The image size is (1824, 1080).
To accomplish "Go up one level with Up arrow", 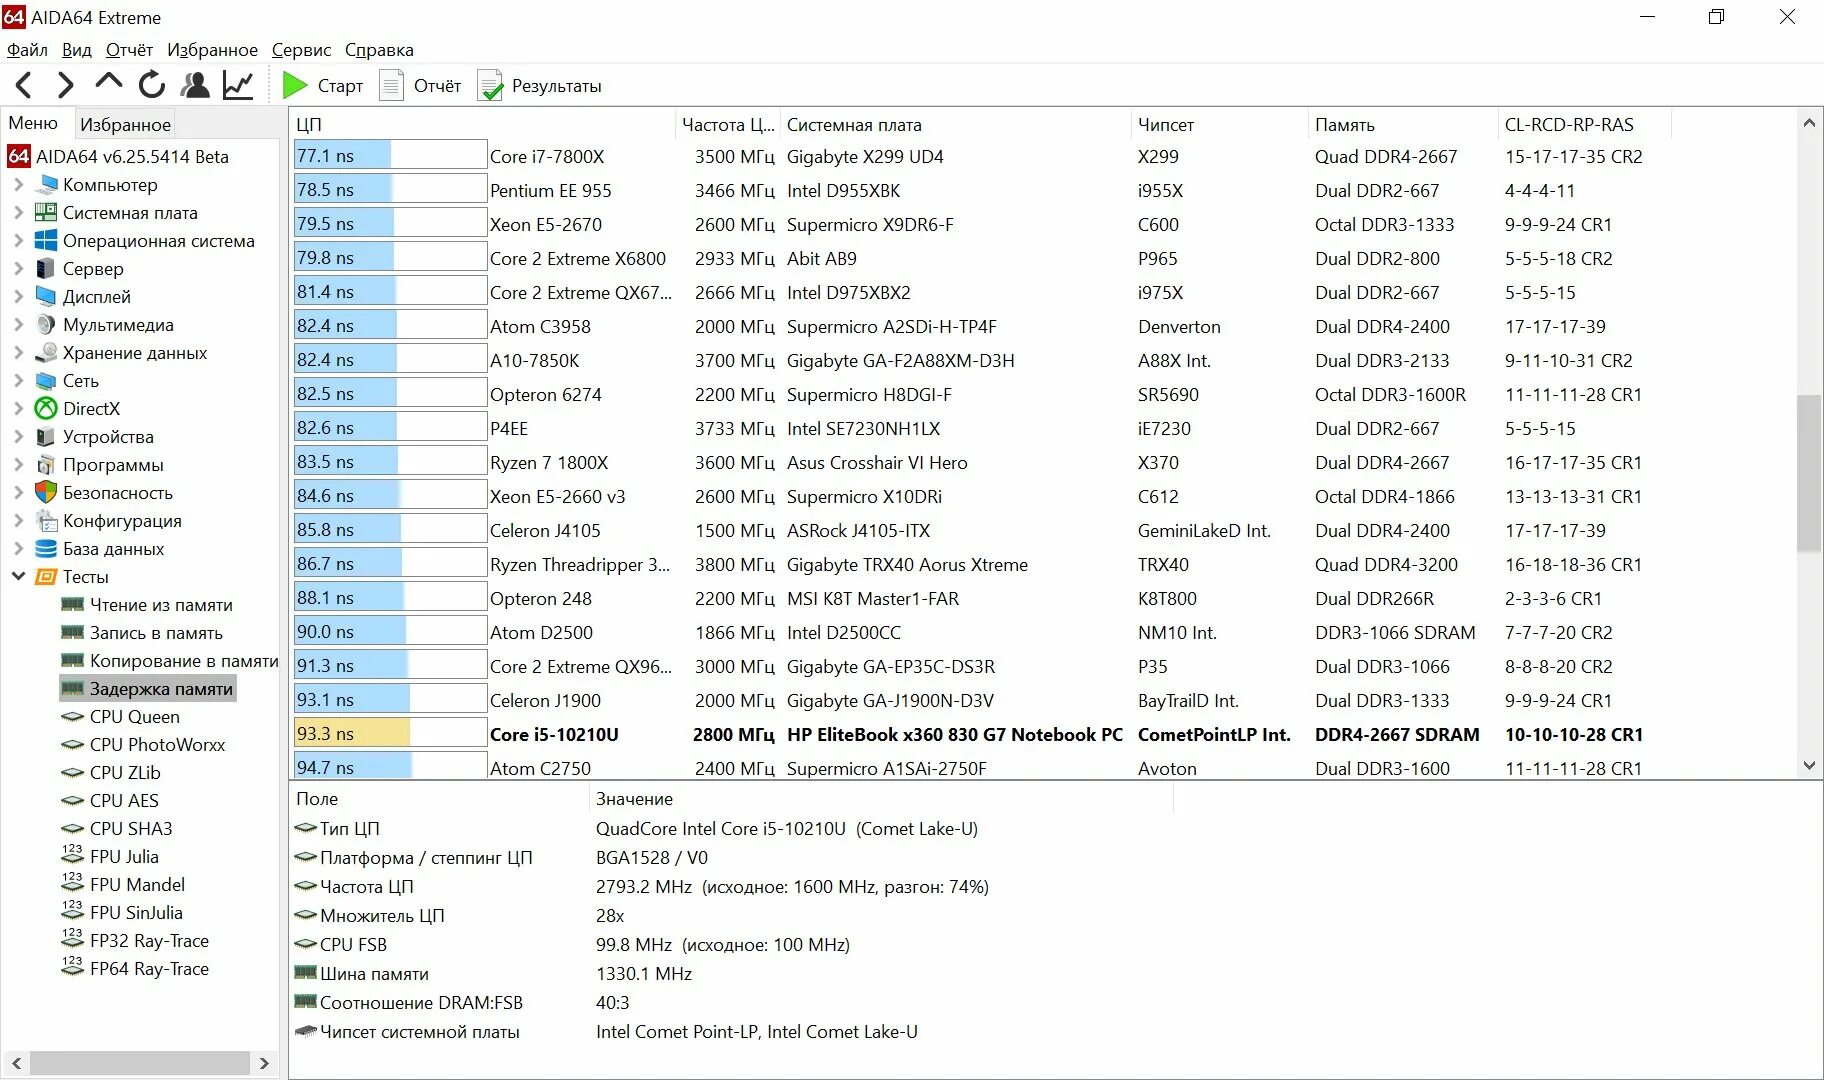I will click(x=108, y=84).
